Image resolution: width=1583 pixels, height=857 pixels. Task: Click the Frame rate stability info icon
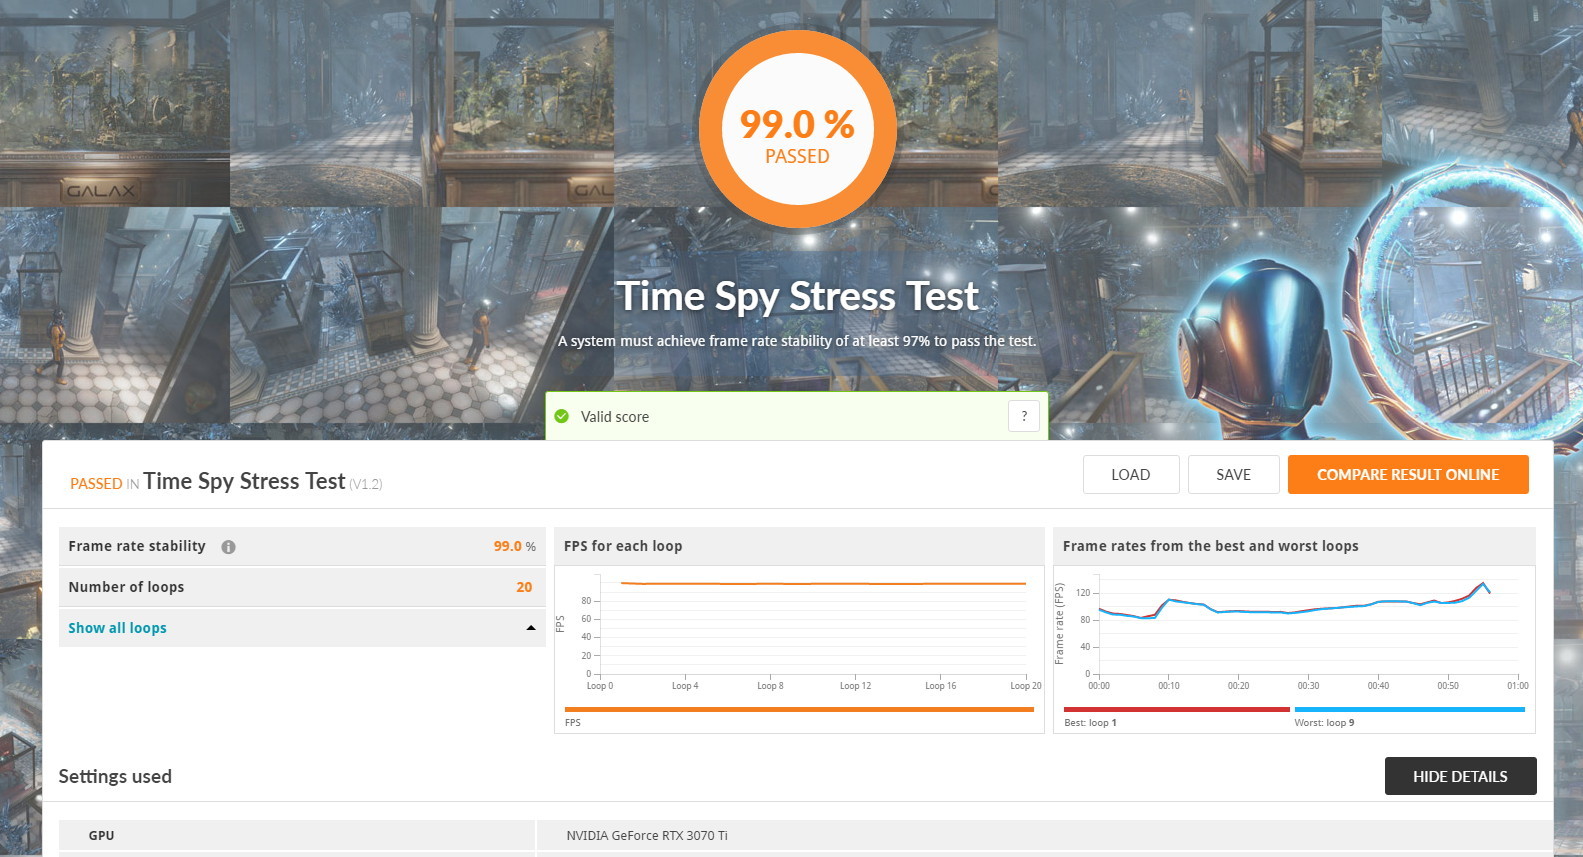[x=228, y=547]
